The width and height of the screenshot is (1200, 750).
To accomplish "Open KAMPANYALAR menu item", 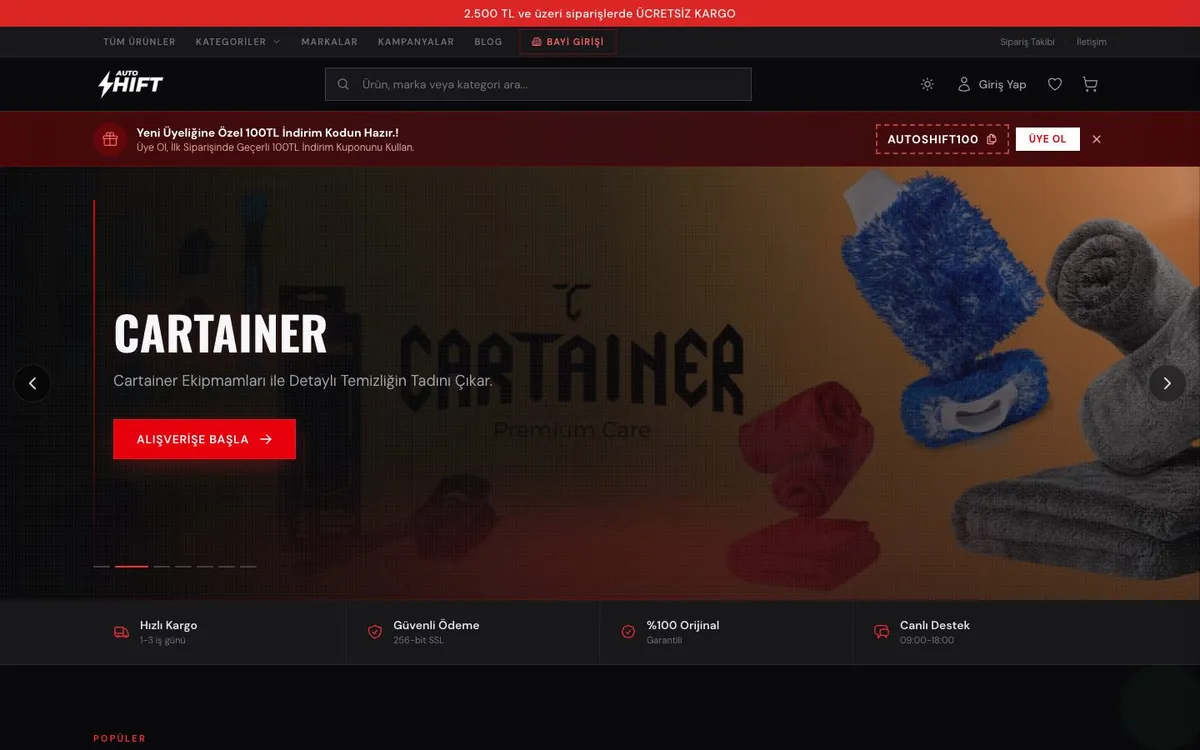I will coord(416,42).
